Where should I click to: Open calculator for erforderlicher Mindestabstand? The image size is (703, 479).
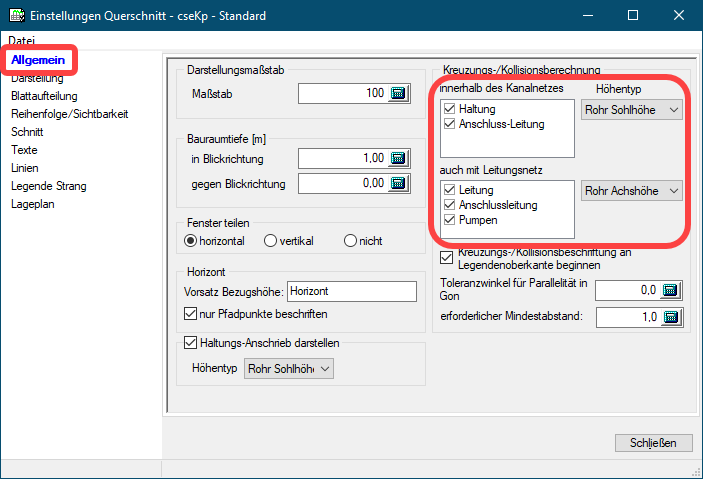tap(671, 318)
